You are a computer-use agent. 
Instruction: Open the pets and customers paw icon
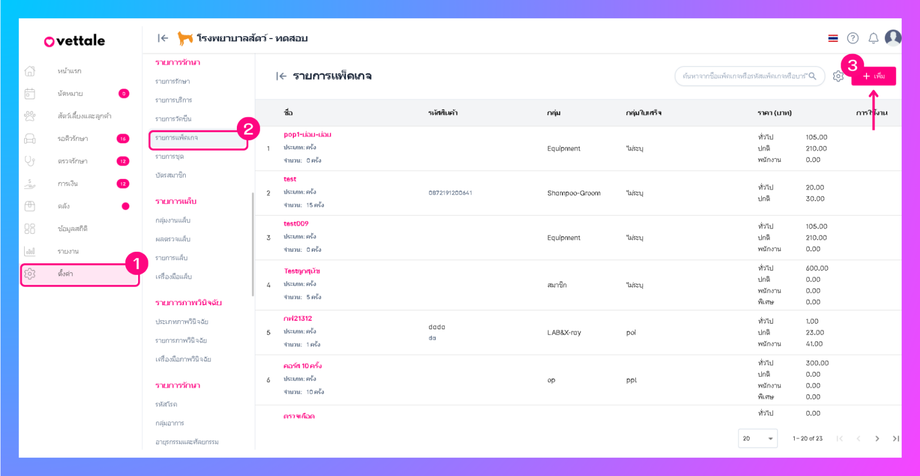coord(30,116)
